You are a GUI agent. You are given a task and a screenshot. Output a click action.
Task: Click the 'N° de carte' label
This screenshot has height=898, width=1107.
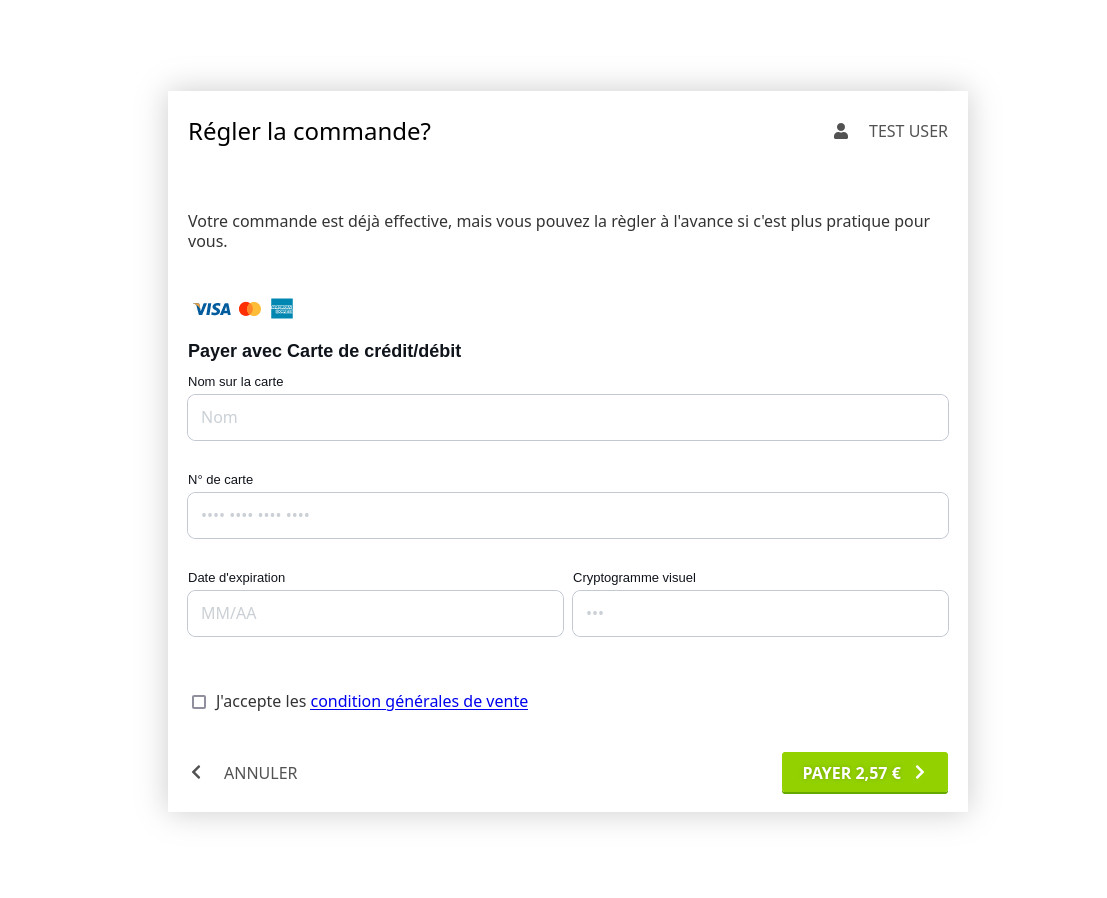click(221, 480)
